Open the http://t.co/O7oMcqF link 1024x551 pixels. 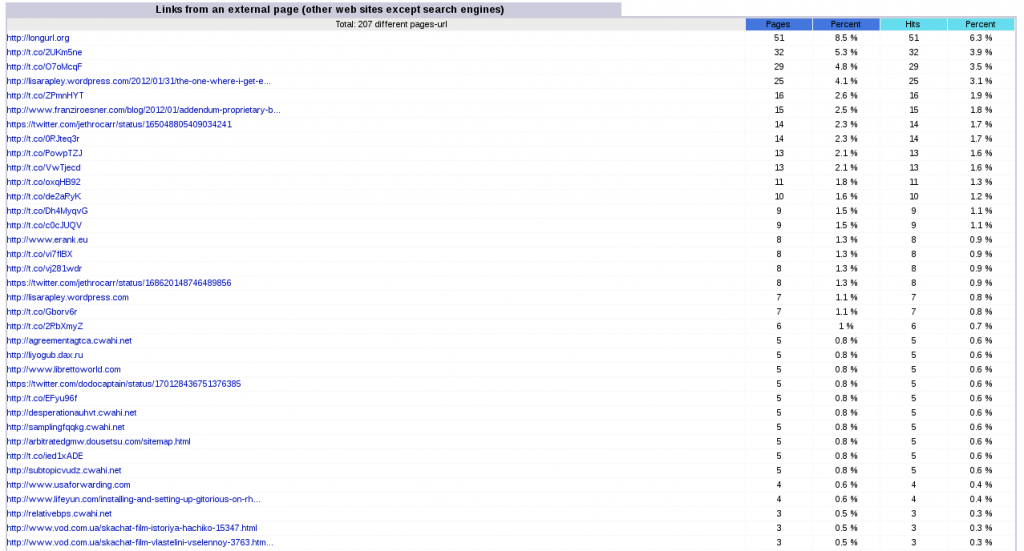pyautogui.click(x=44, y=67)
